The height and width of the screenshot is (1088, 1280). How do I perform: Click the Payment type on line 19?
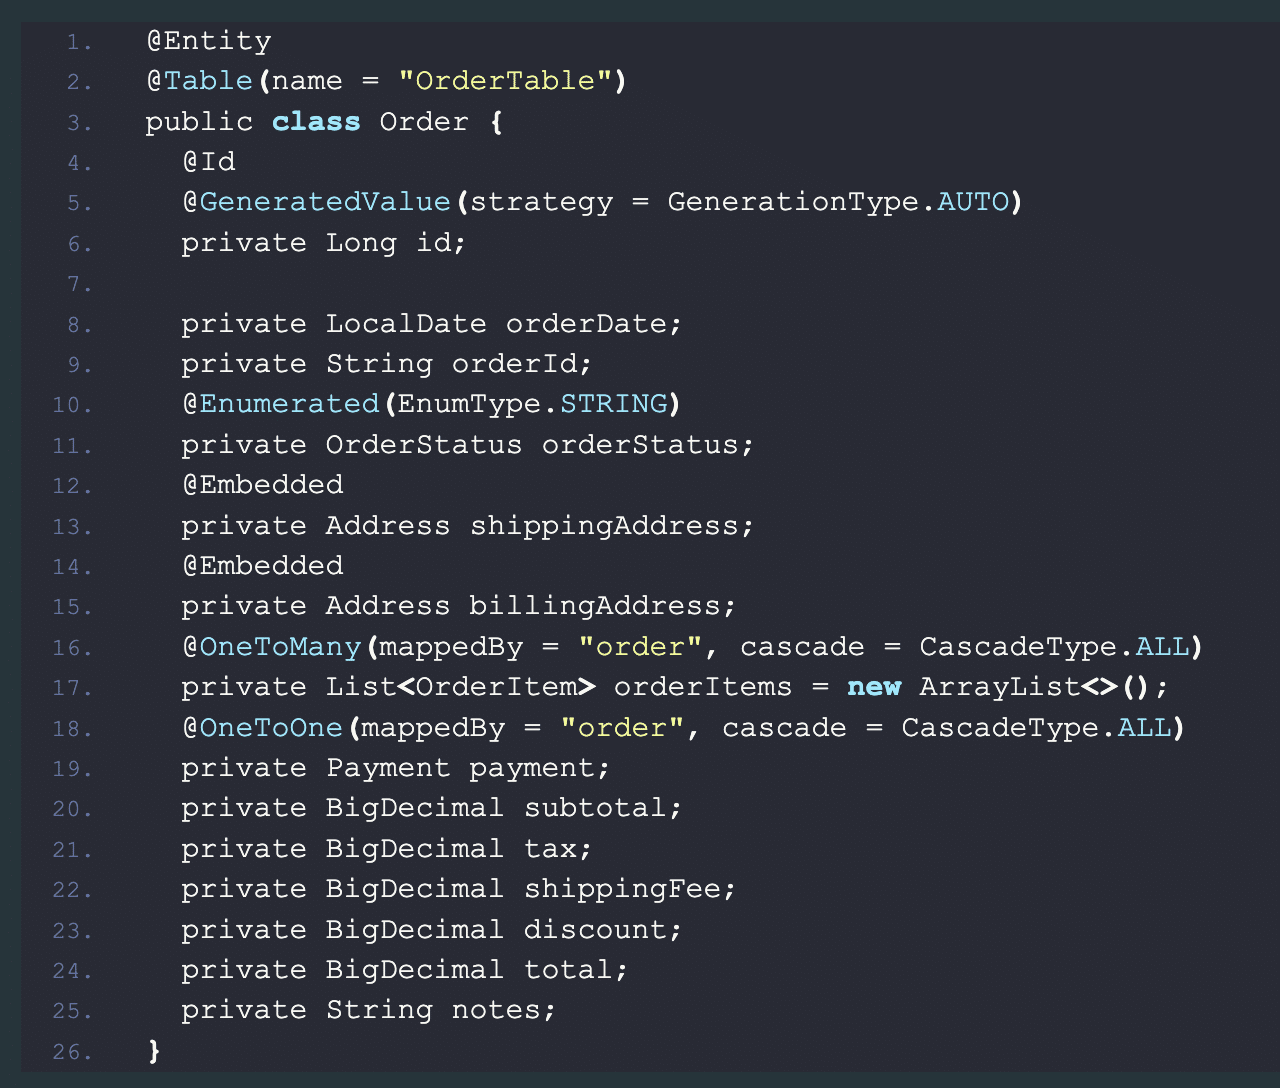[x=388, y=768]
